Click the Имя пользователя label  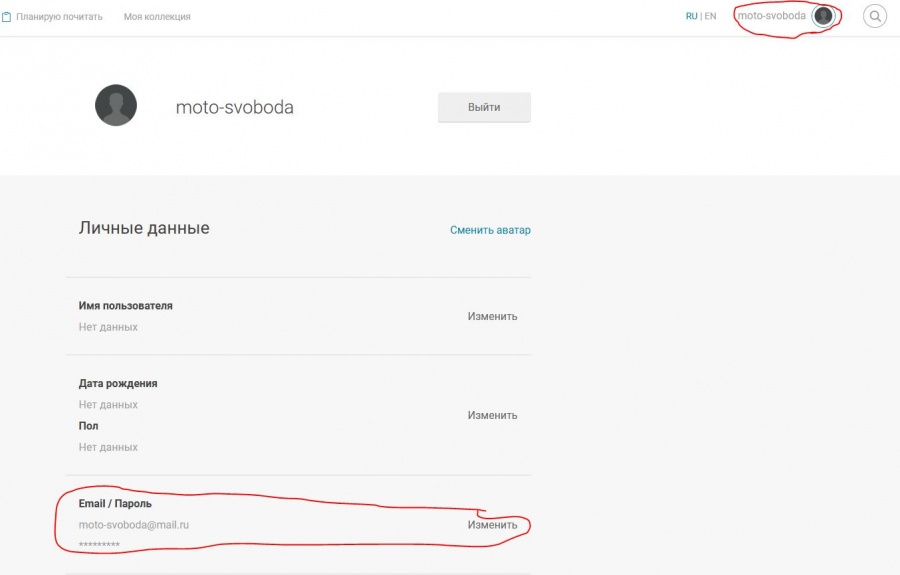click(x=126, y=306)
